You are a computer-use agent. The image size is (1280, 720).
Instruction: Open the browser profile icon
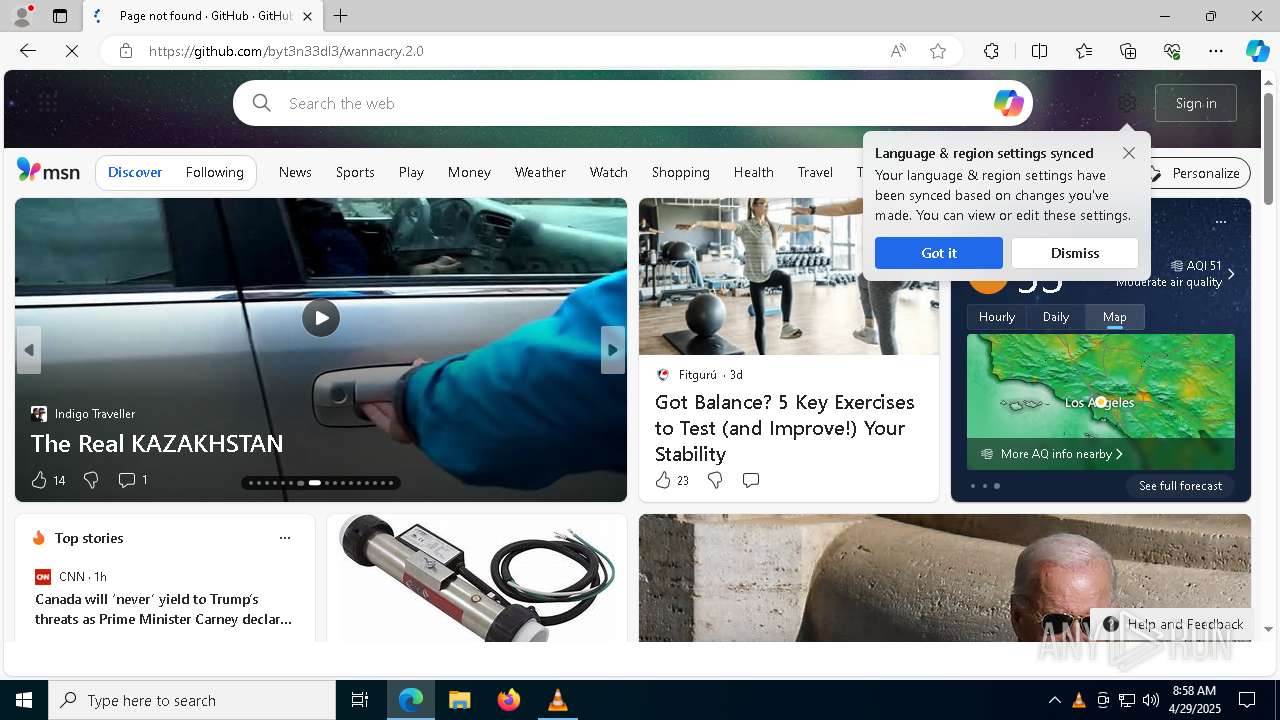pyautogui.click(x=22, y=15)
